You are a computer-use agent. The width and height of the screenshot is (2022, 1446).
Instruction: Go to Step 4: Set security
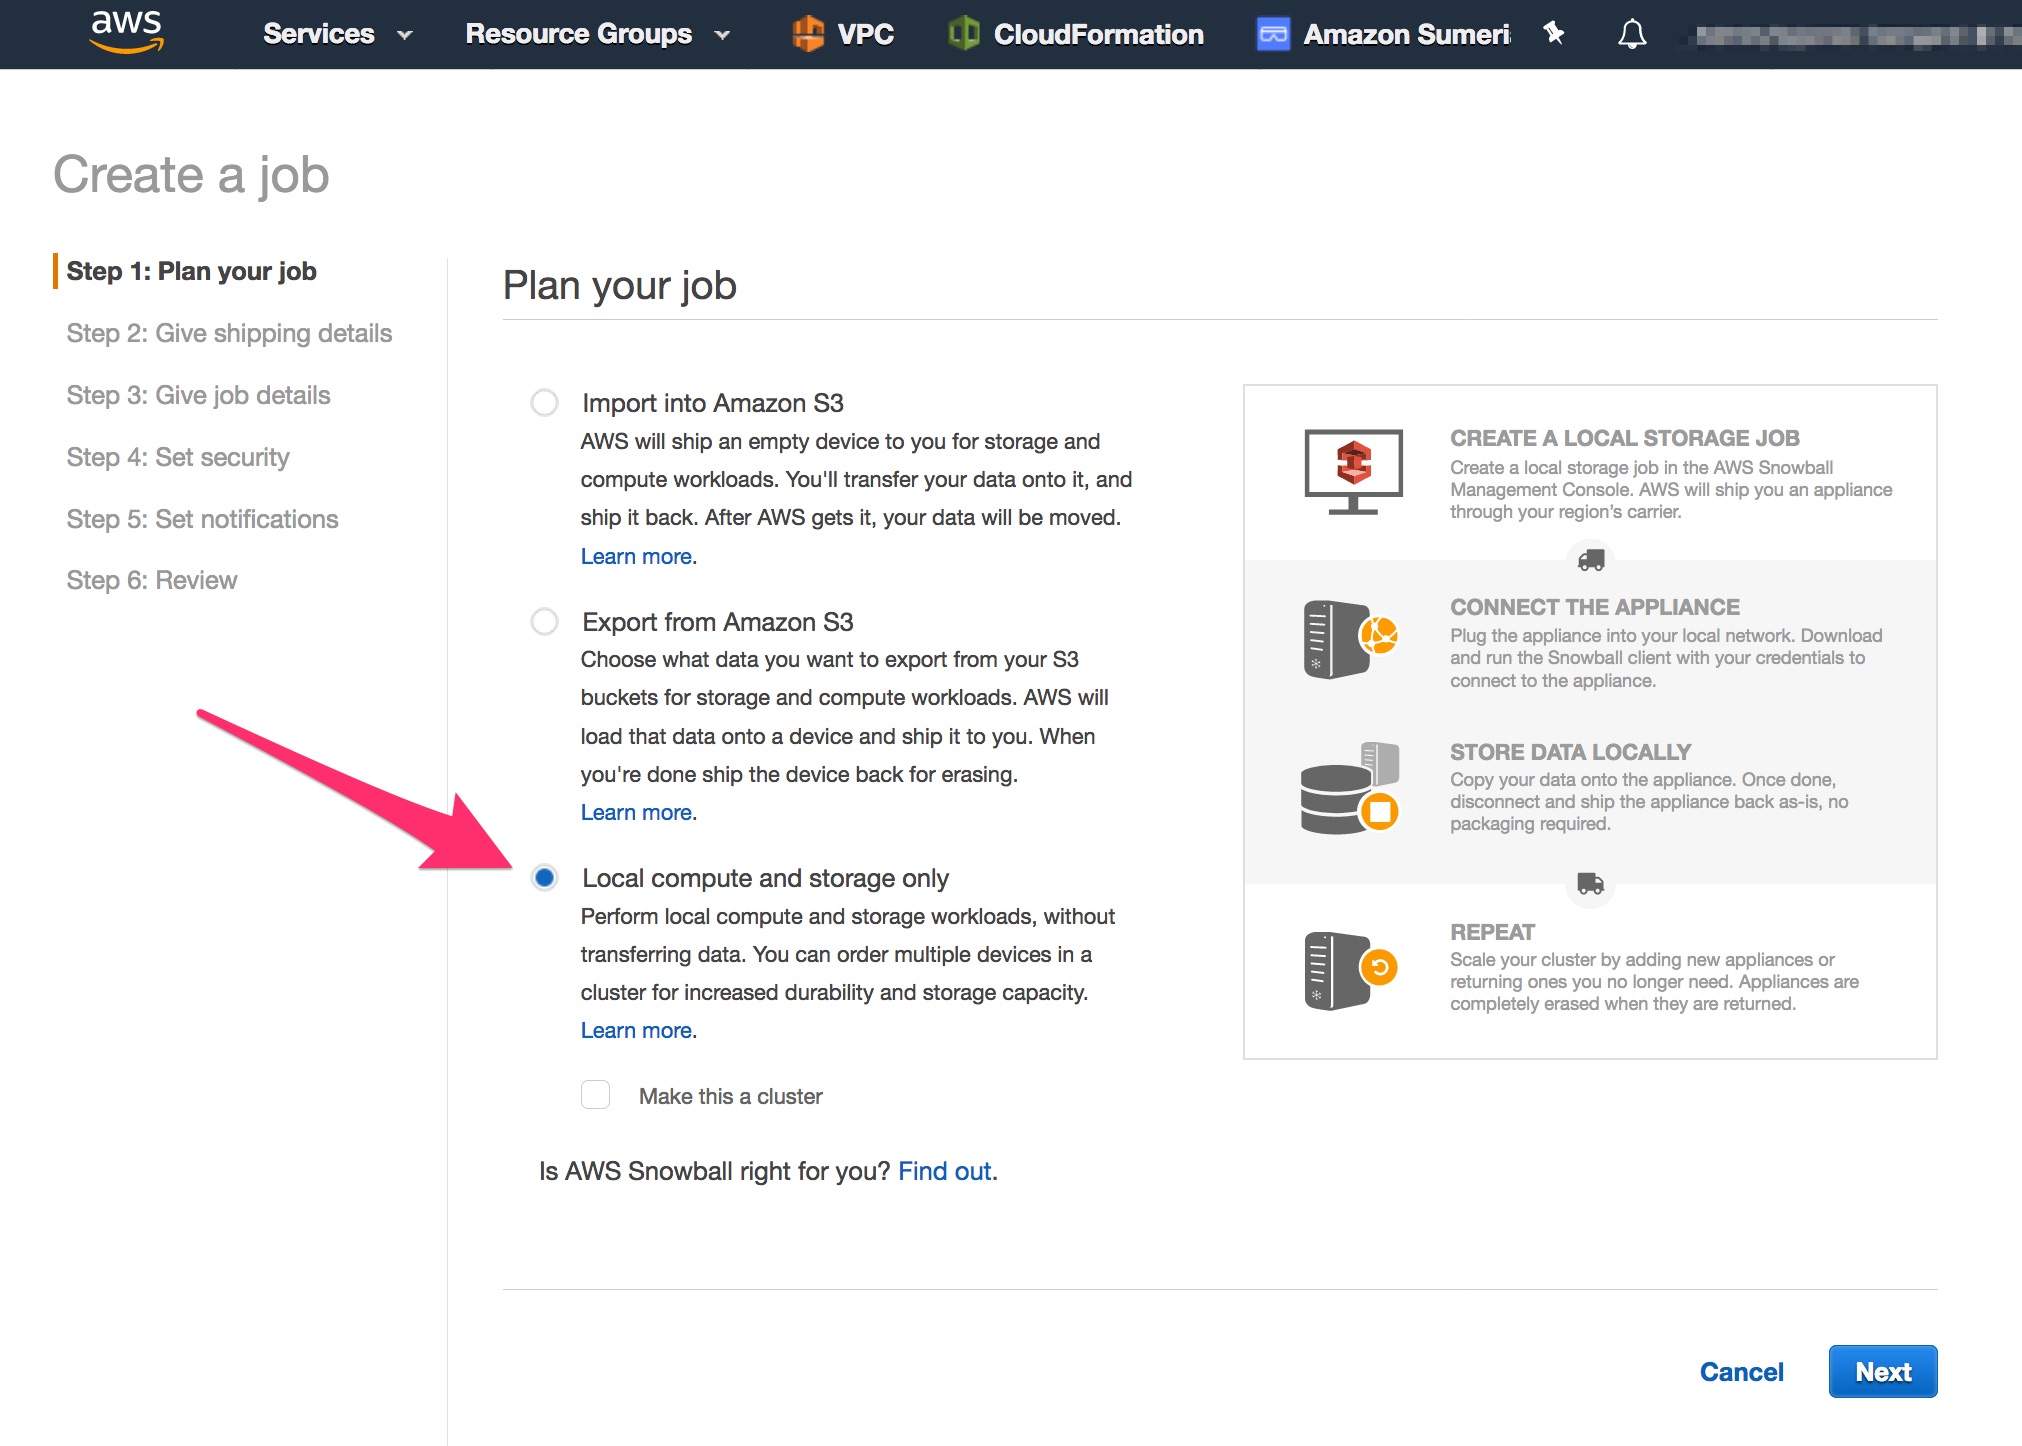[178, 457]
